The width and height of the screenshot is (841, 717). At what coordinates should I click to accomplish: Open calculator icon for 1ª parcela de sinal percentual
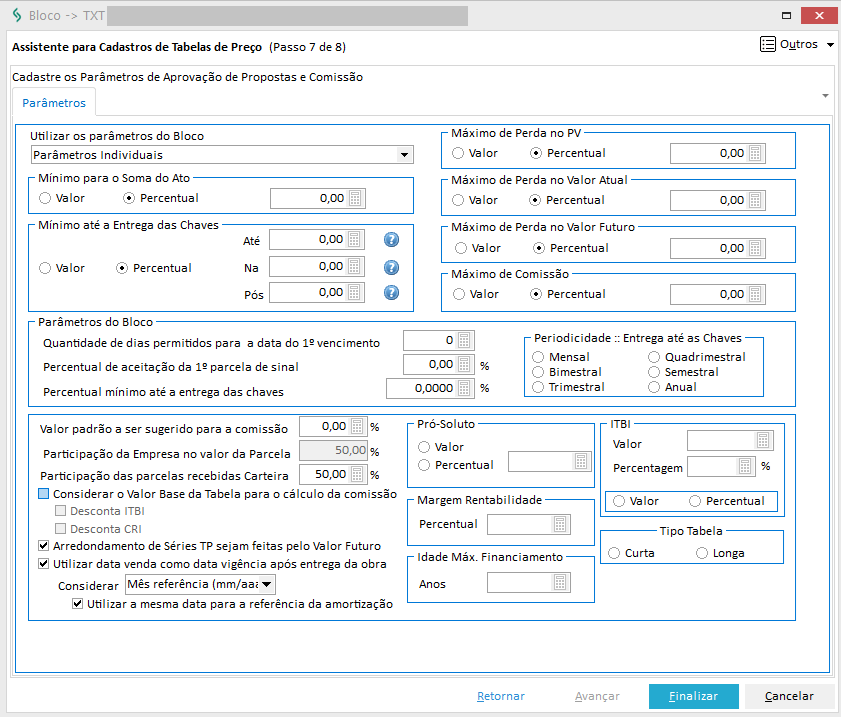(464, 365)
